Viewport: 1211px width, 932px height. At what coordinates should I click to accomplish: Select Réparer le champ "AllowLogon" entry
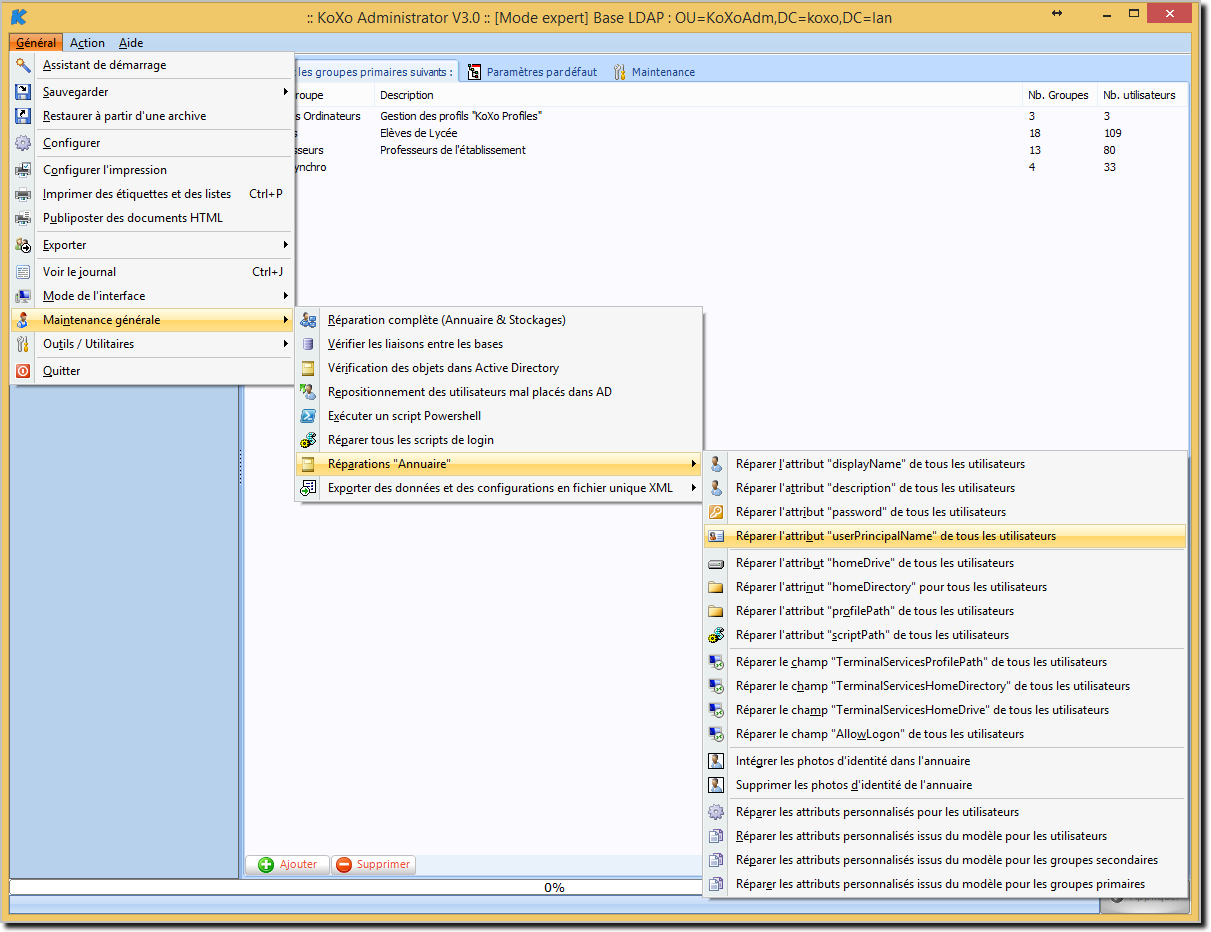tap(945, 734)
